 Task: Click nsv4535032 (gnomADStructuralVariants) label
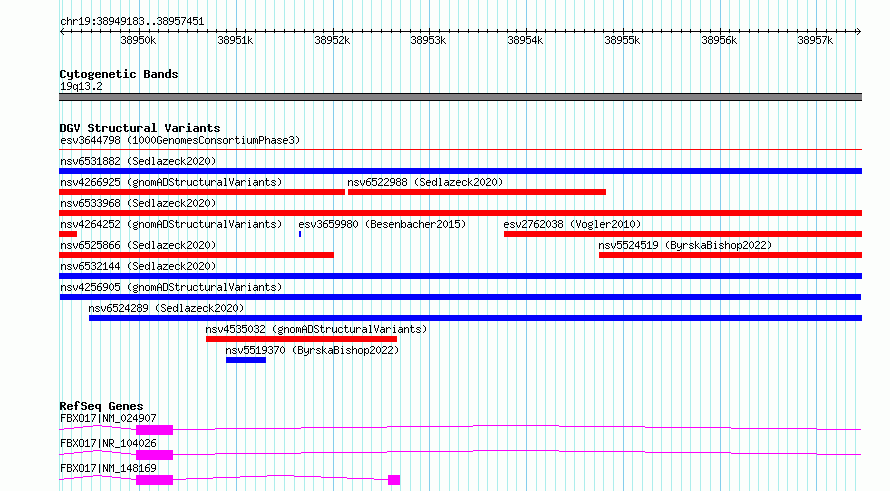(316, 329)
